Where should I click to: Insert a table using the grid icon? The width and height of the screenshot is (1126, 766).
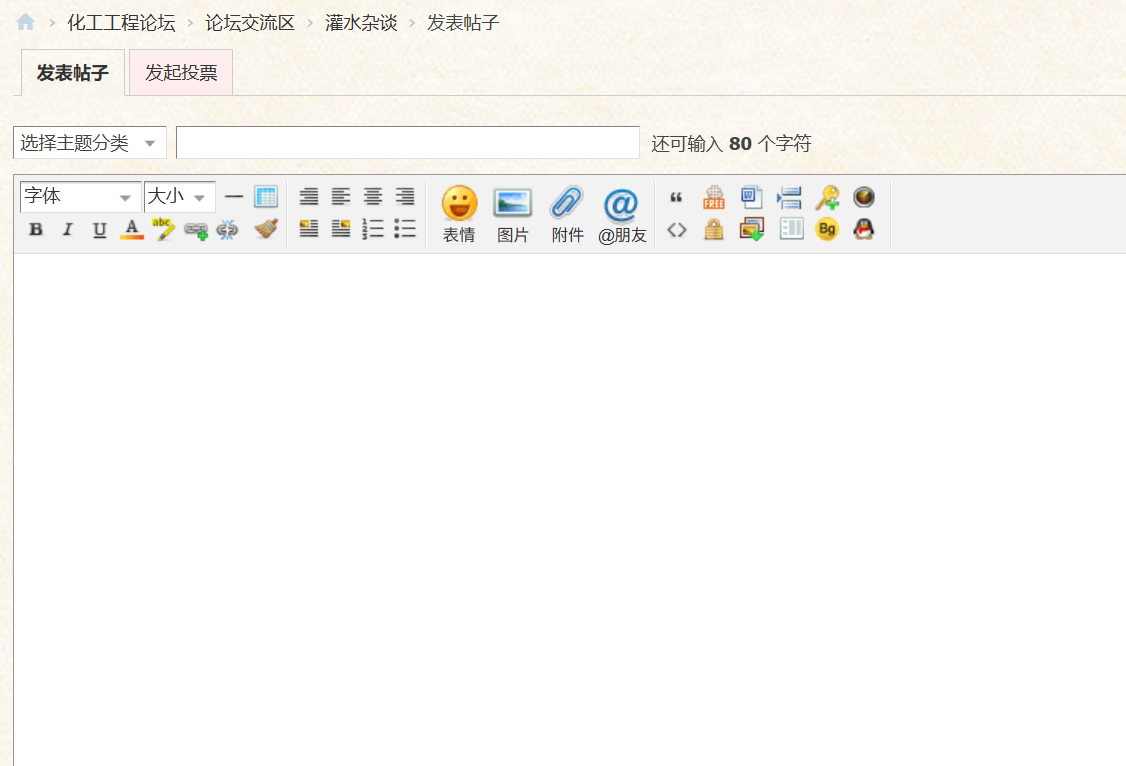(266, 196)
